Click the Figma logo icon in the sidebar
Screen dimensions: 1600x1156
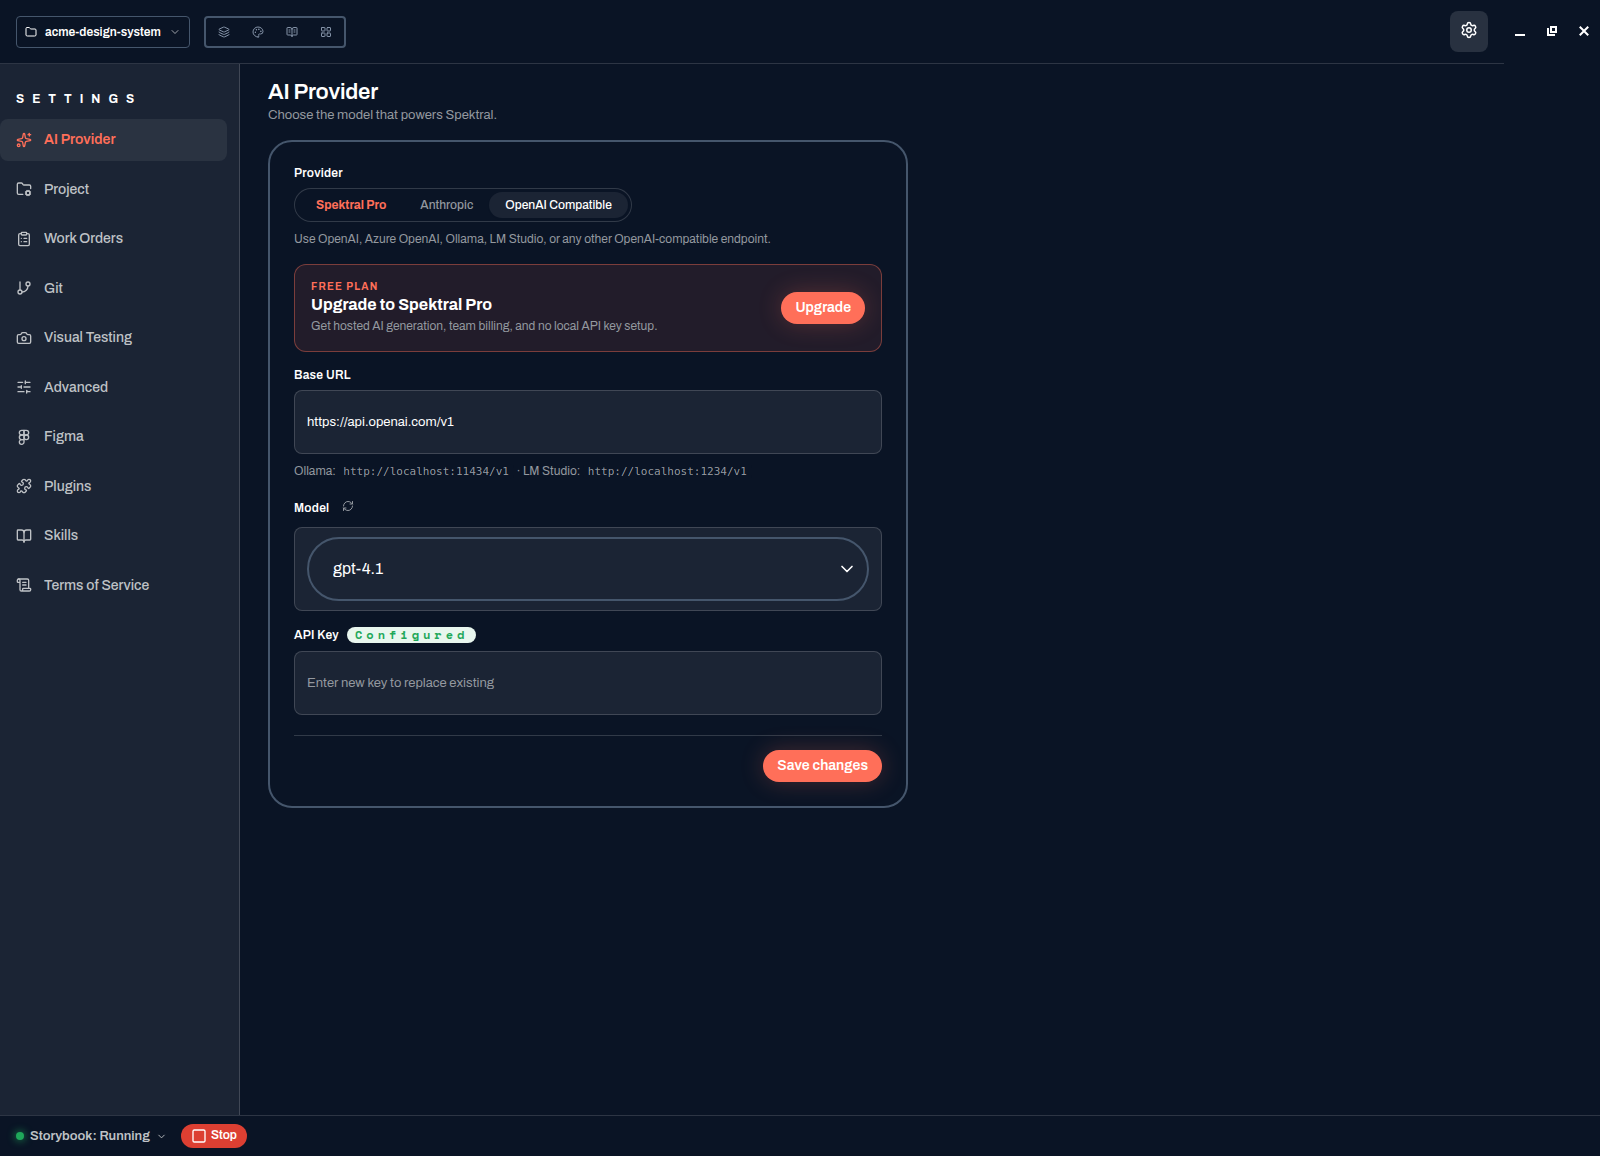click(24, 437)
